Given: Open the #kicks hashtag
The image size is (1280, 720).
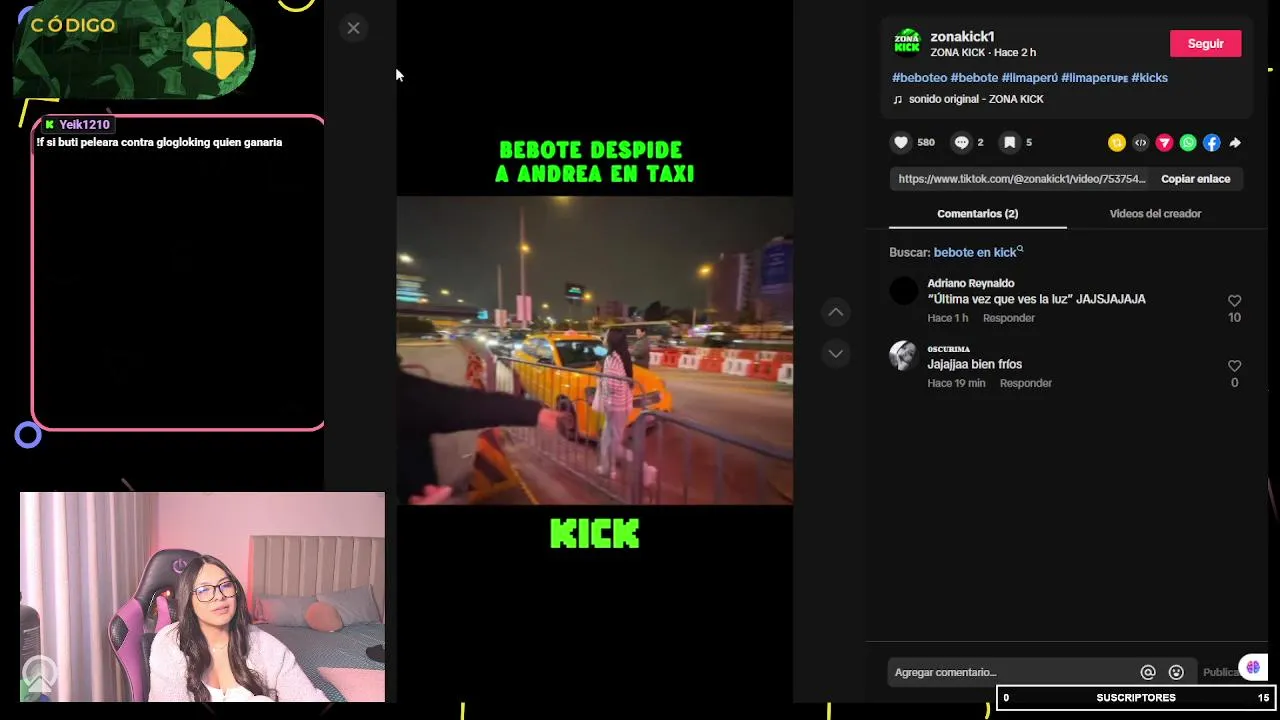Looking at the screenshot, I should click(x=1149, y=78).
